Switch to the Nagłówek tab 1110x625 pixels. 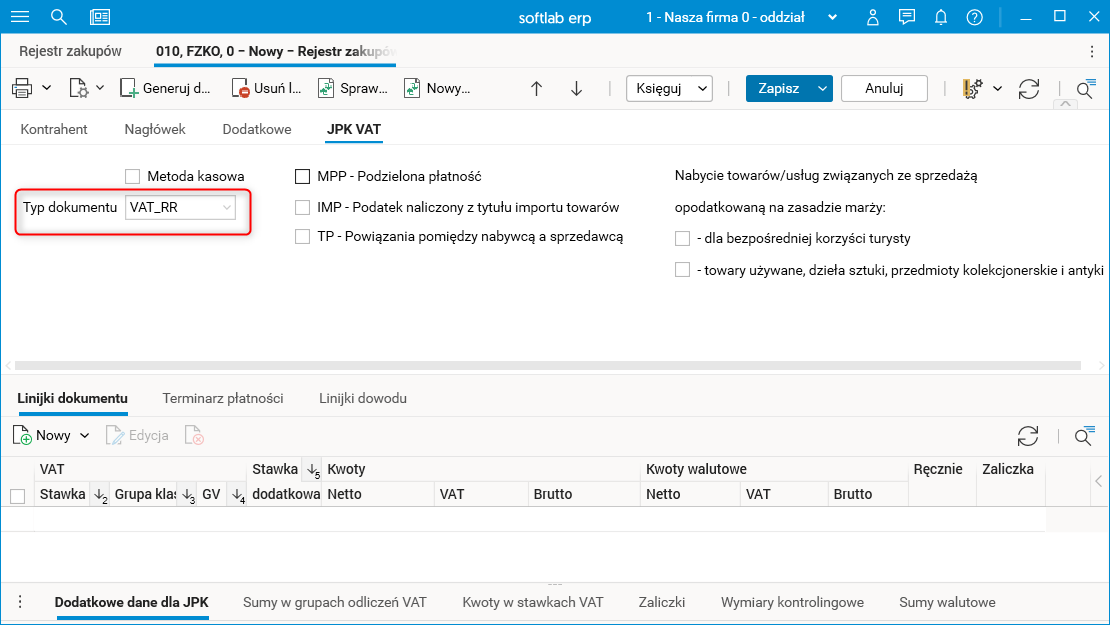tap(155, 129)
